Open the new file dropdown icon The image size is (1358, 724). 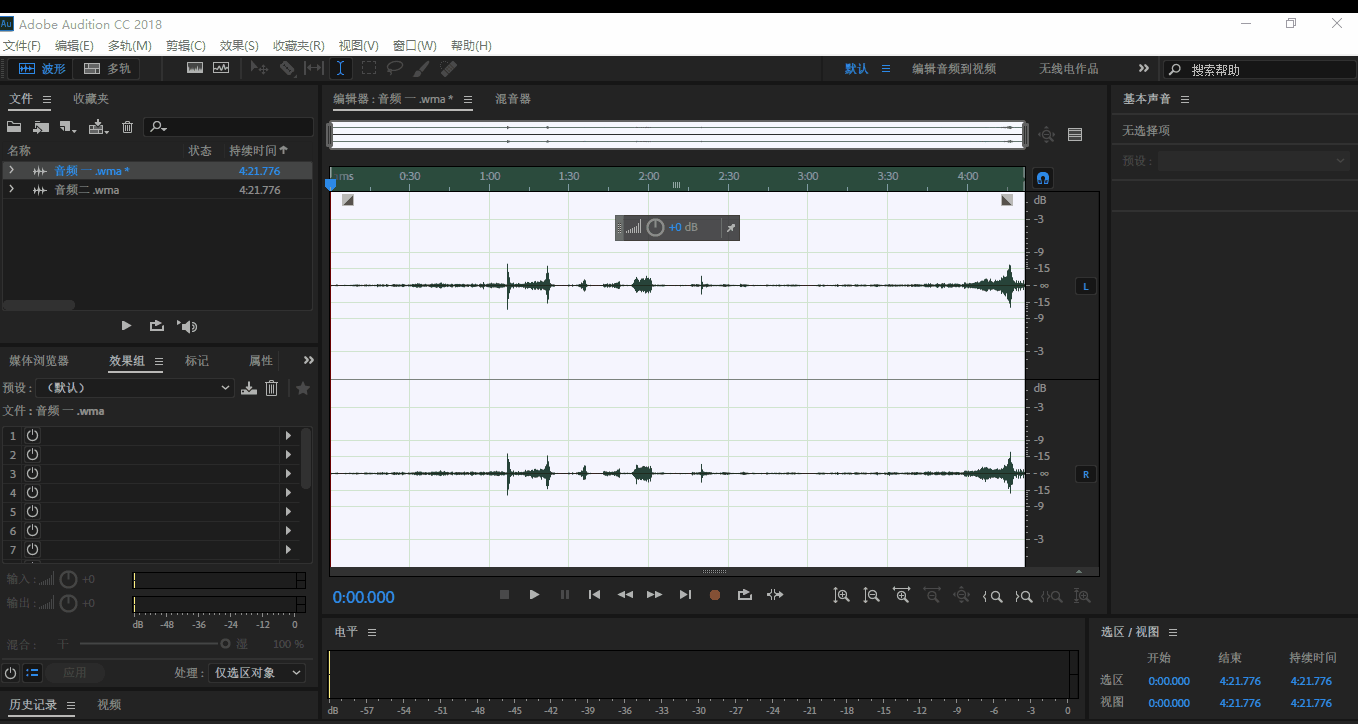[x=68, y=127]
